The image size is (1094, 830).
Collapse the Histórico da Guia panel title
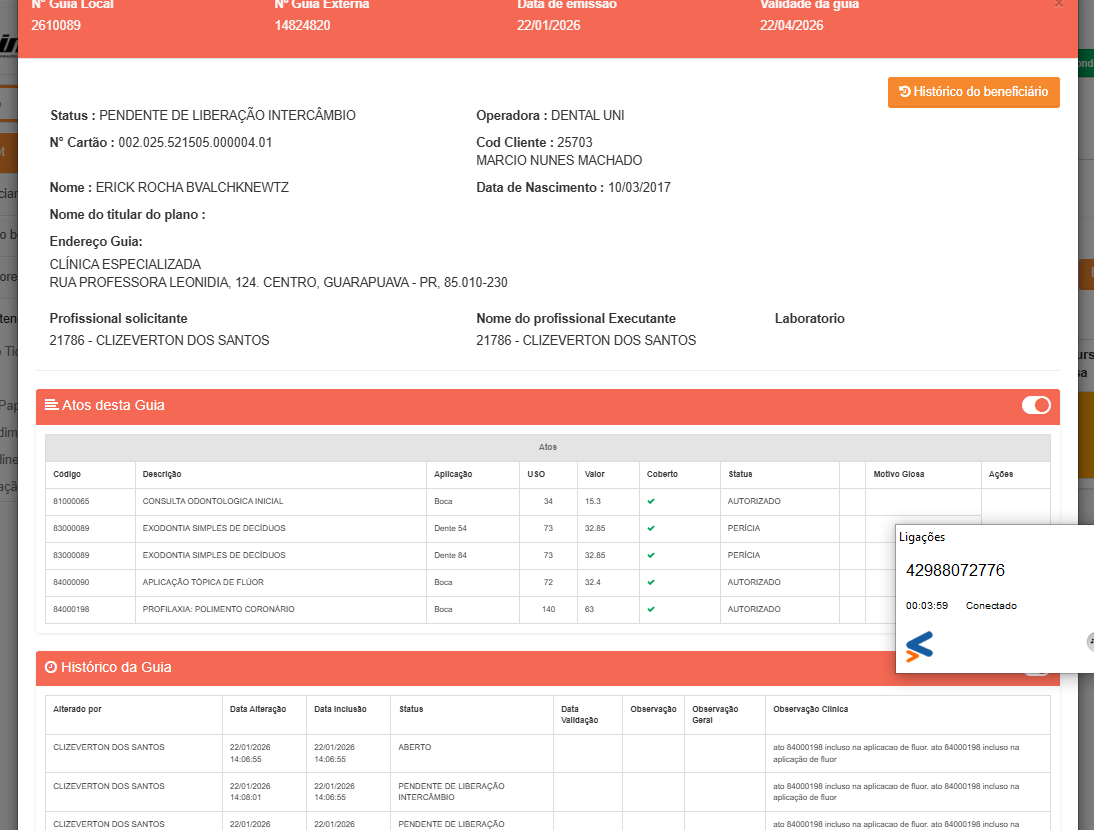click(115, 667)
